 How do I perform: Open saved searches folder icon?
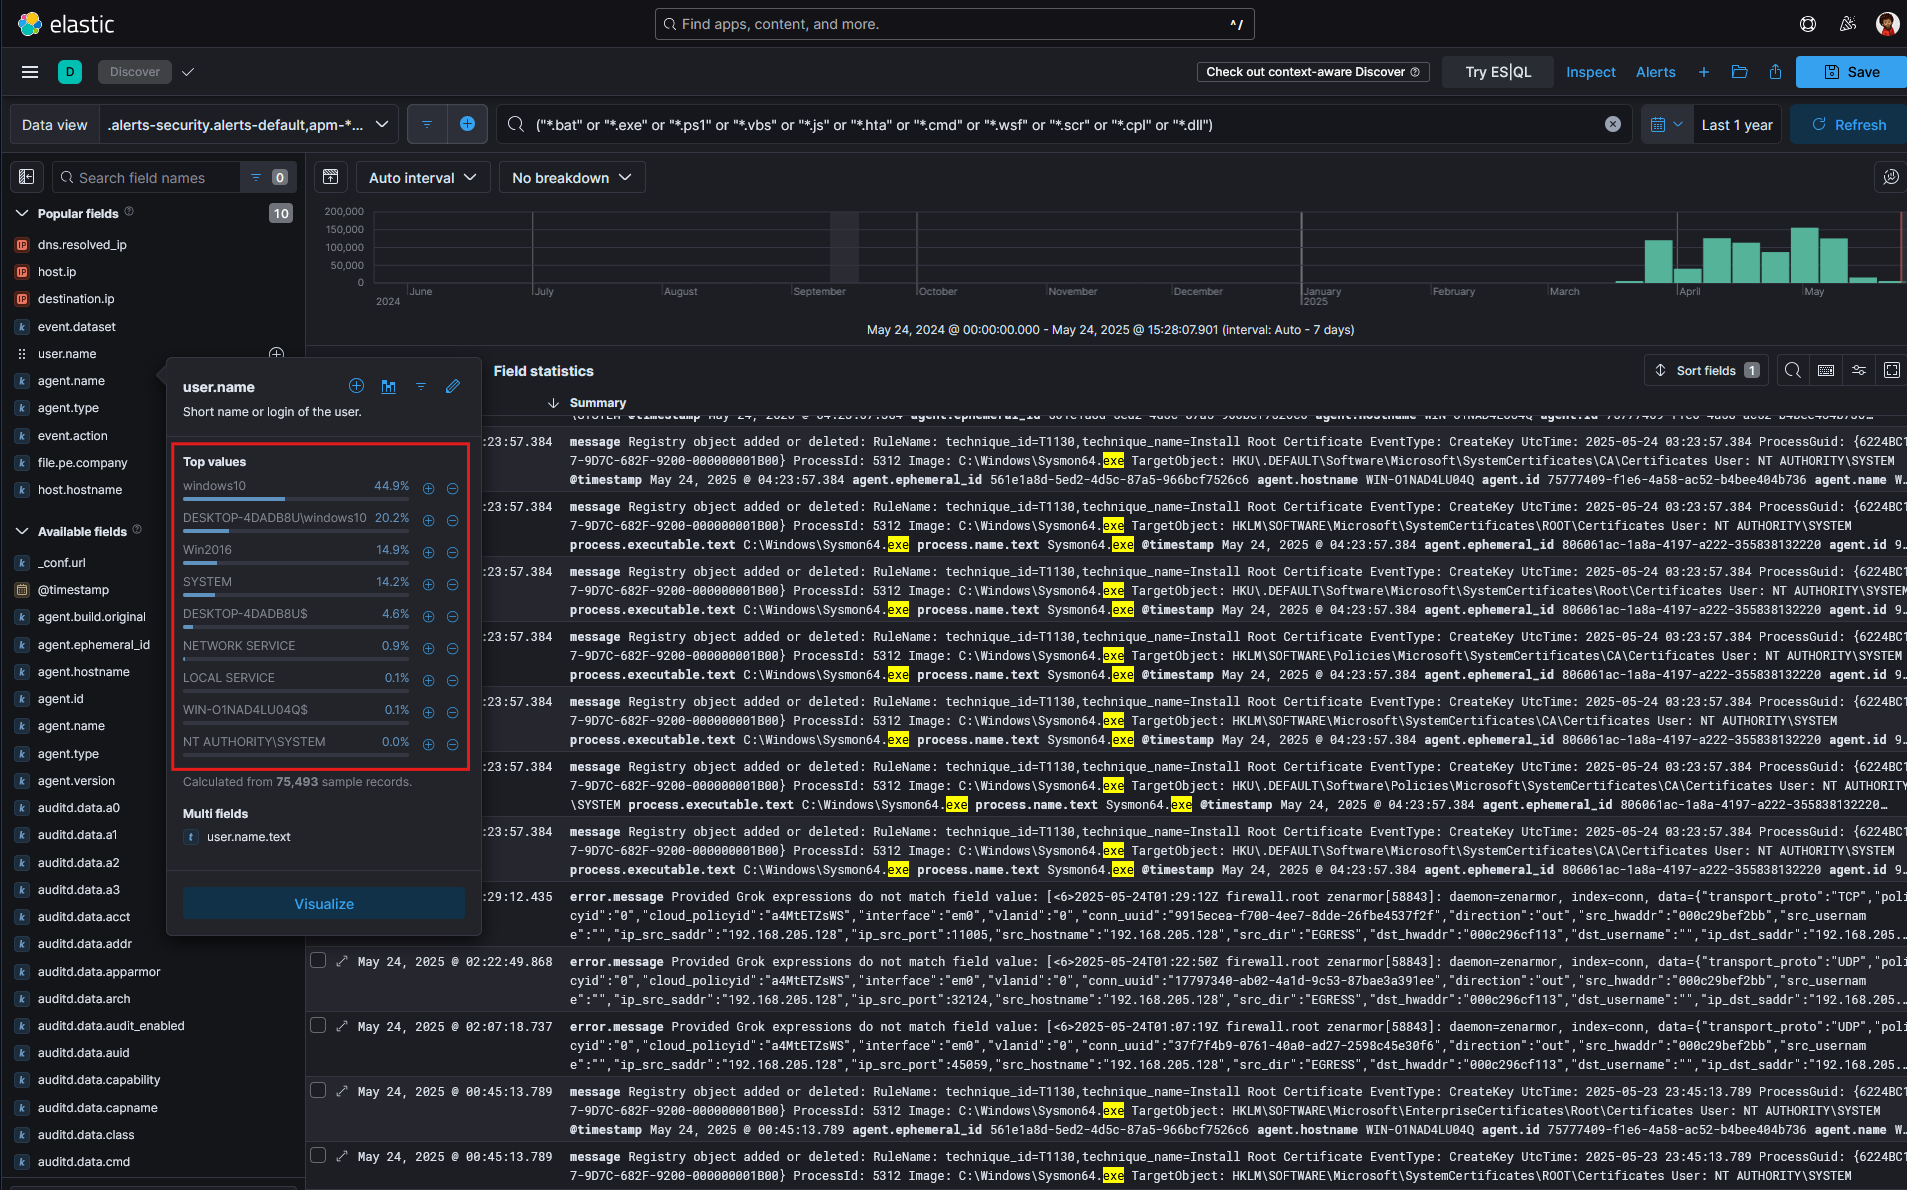(1740, 72)
